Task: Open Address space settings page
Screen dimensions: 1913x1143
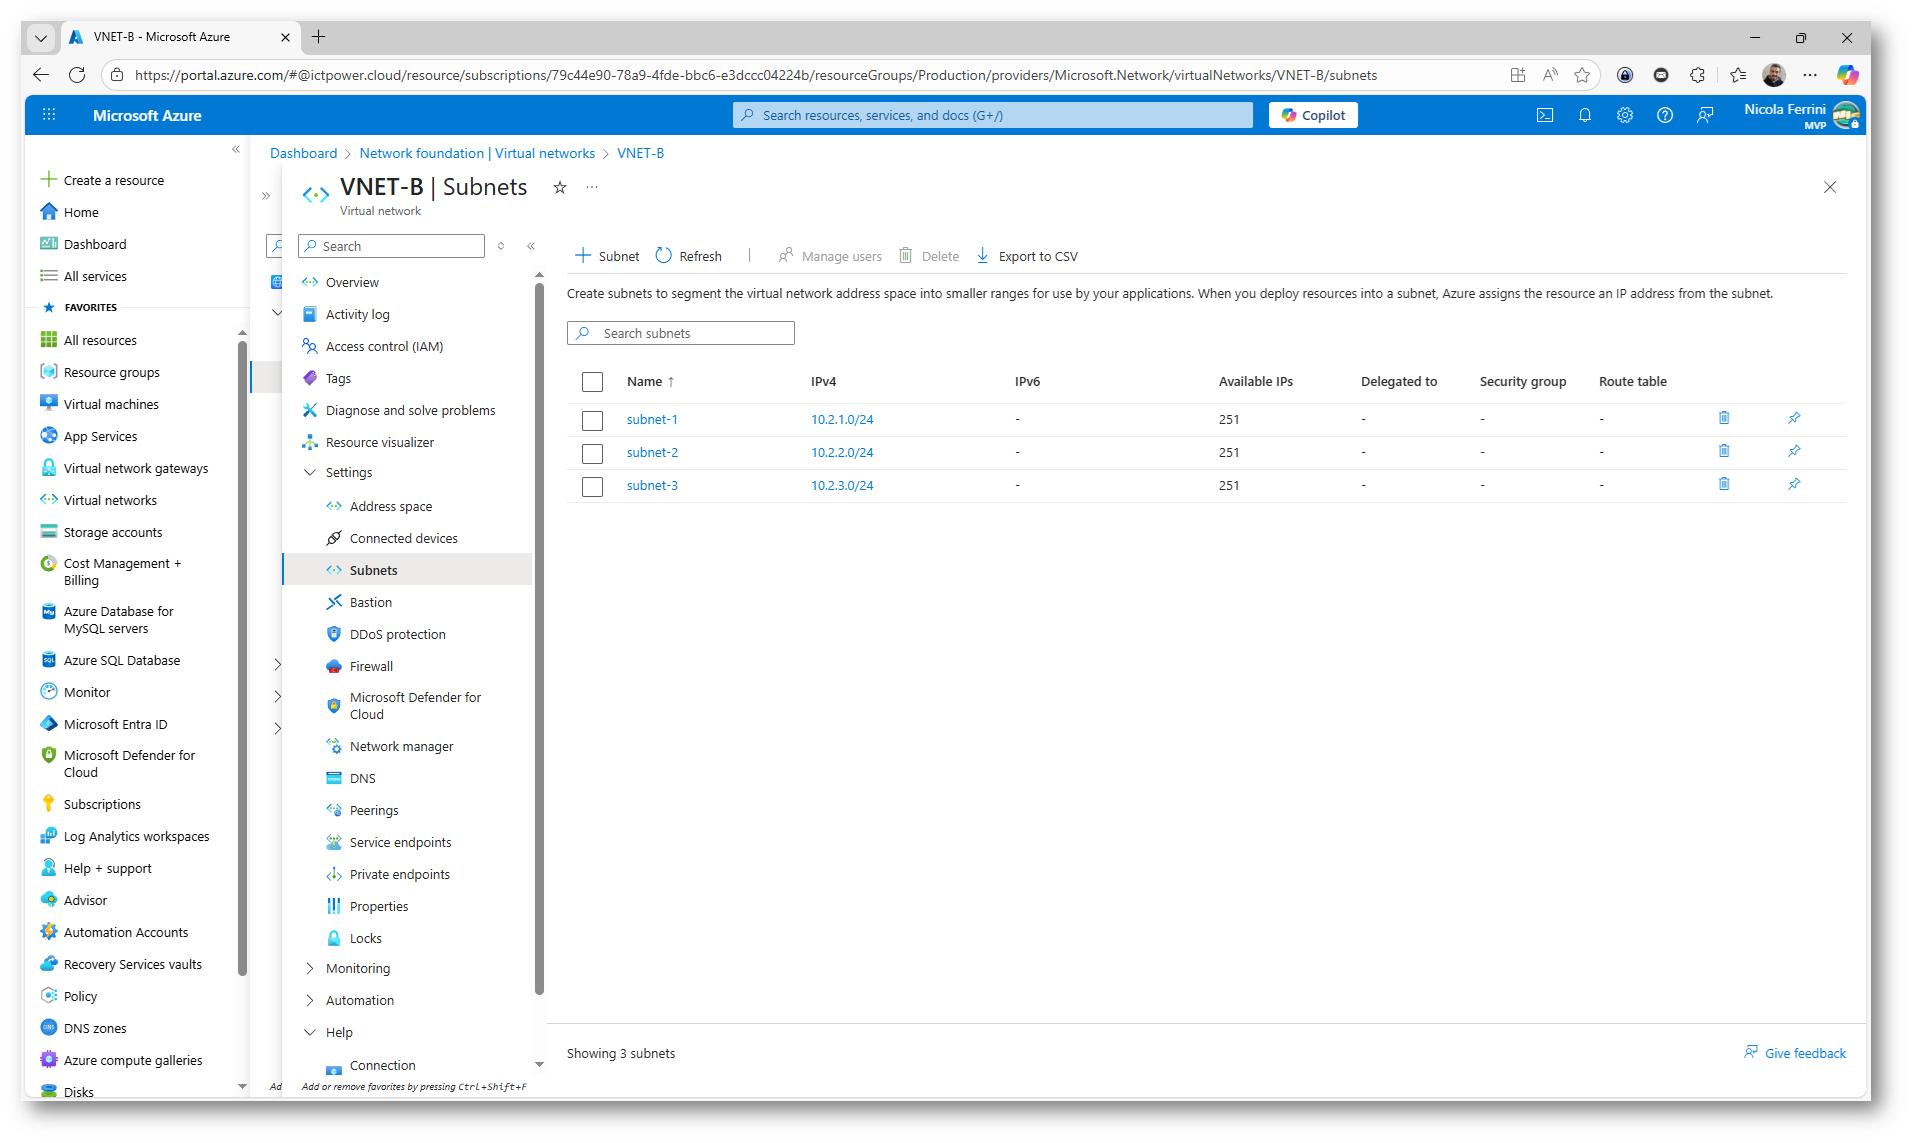Action: pos(390,506)
